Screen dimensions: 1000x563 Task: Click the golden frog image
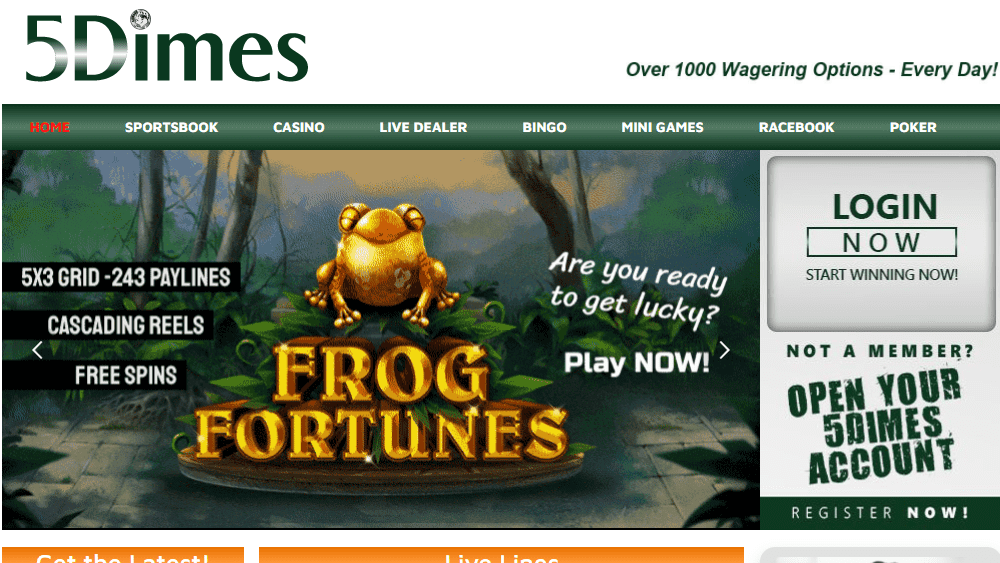click(x=381, y=263)
